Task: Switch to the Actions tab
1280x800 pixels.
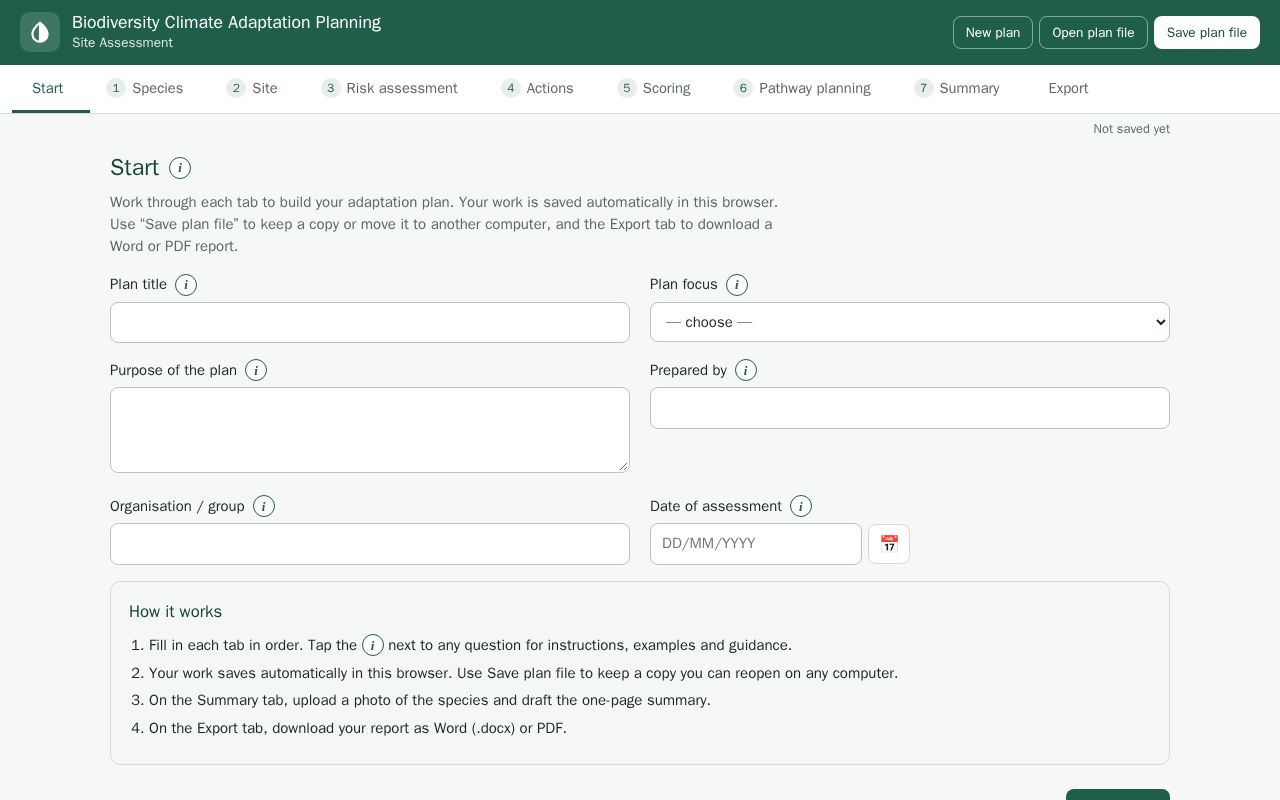Action: pyautogui.click(x=538, y=88)
